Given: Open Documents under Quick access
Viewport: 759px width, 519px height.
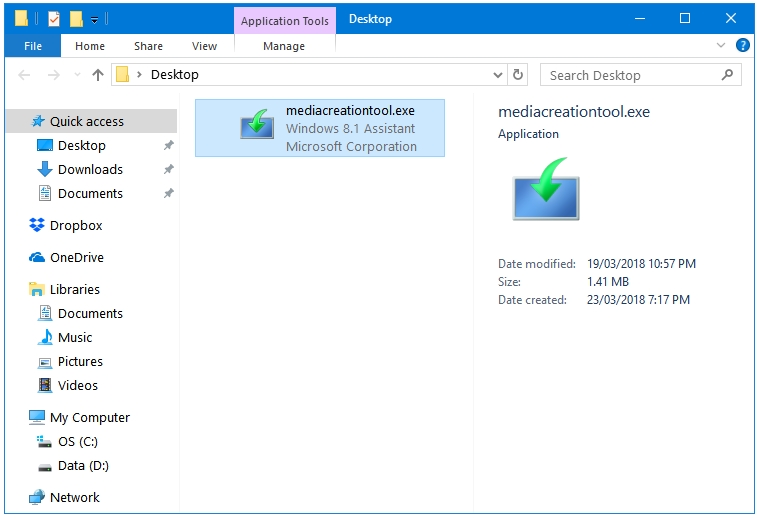Looking at the screenshot, I should tap(90, 193).
